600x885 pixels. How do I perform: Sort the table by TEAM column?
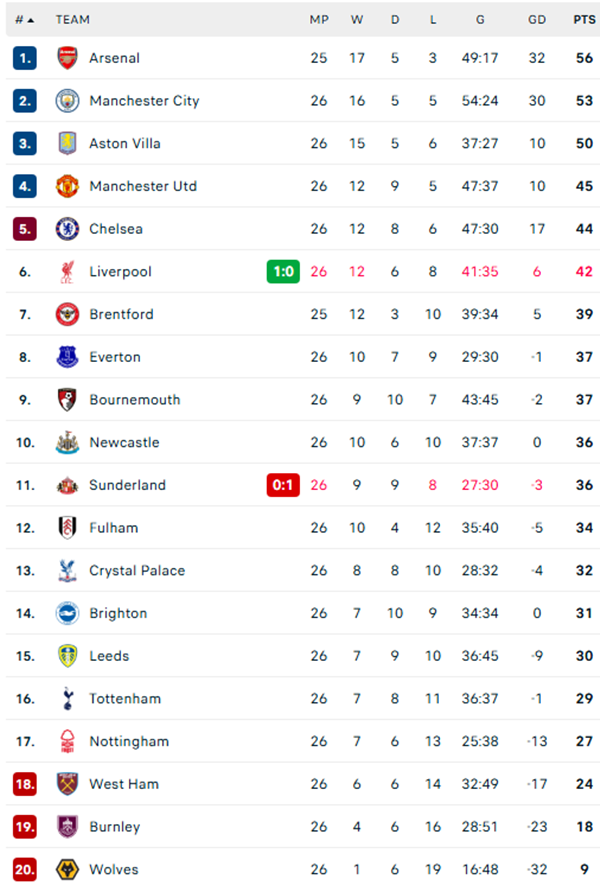(x=74, y=19)
